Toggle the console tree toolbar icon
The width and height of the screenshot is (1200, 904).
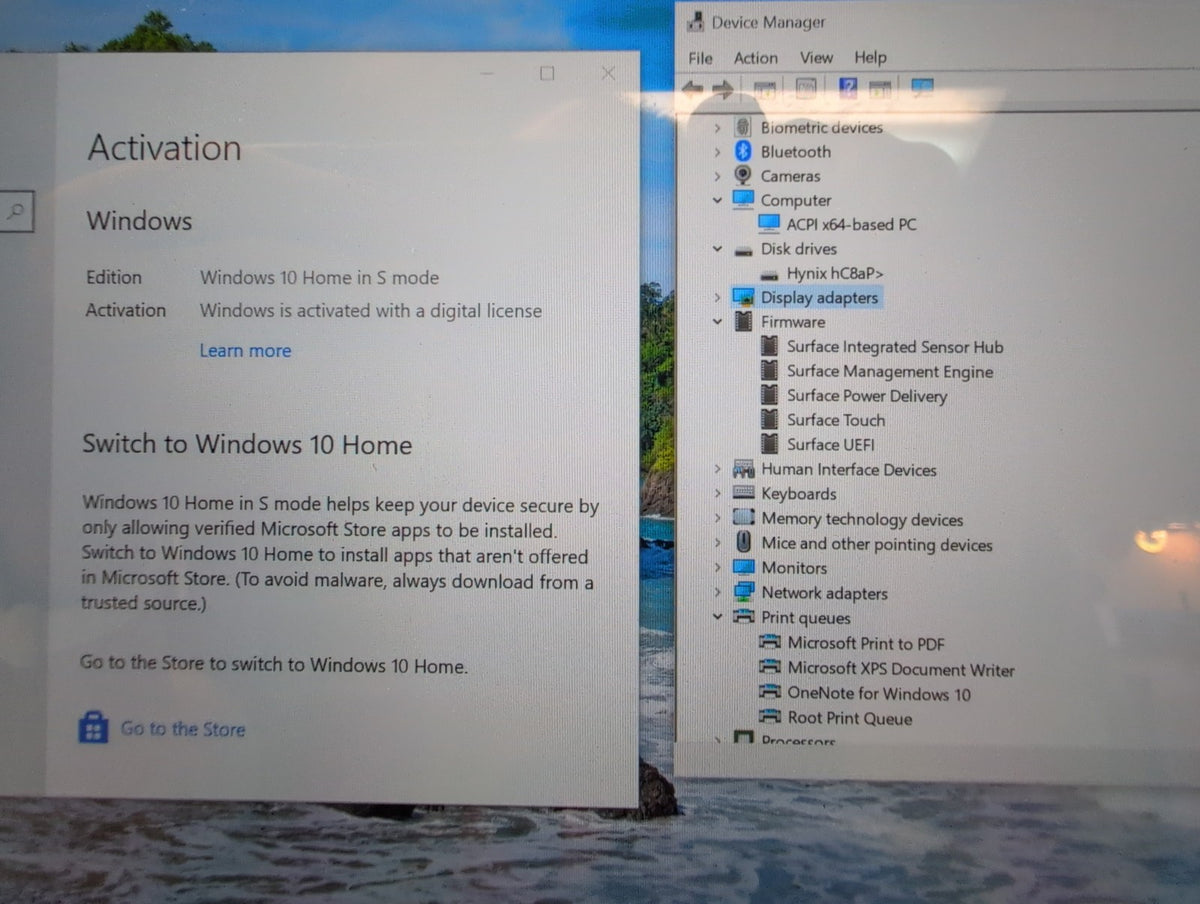pos(766,90)
